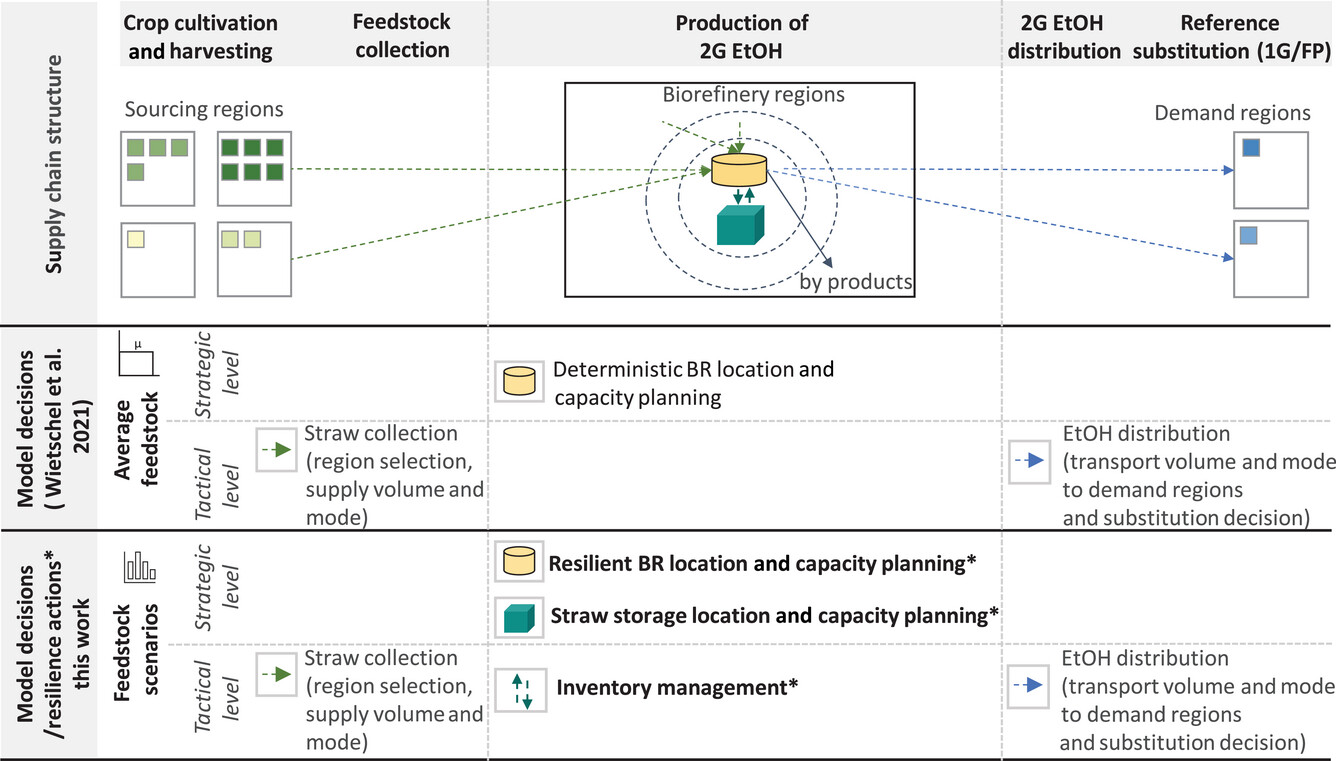Click the bar-chart icon above Feedstock scenarios

pyautogui.click(x=139, y=566)
